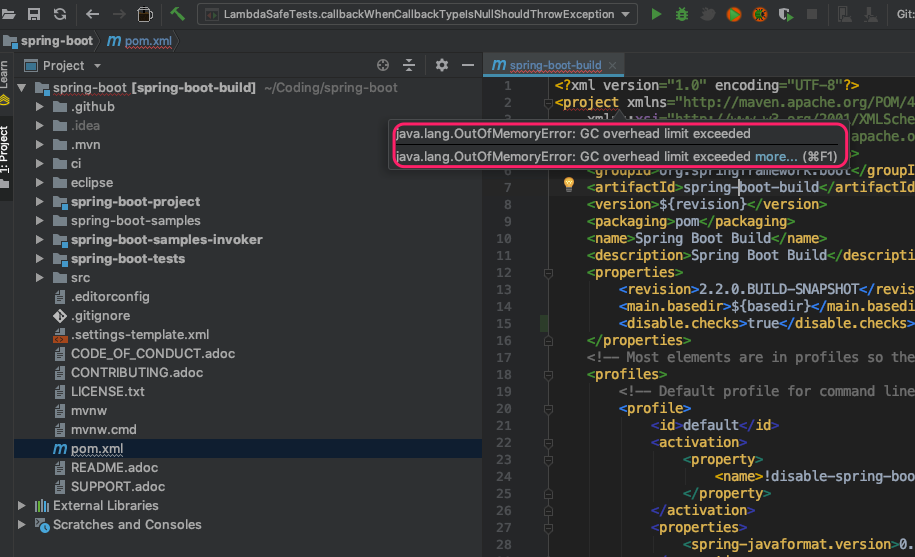Open the LambdaSafeTests run configuration dropdown
The image size is (915, 557).
(x=417, y=14)
